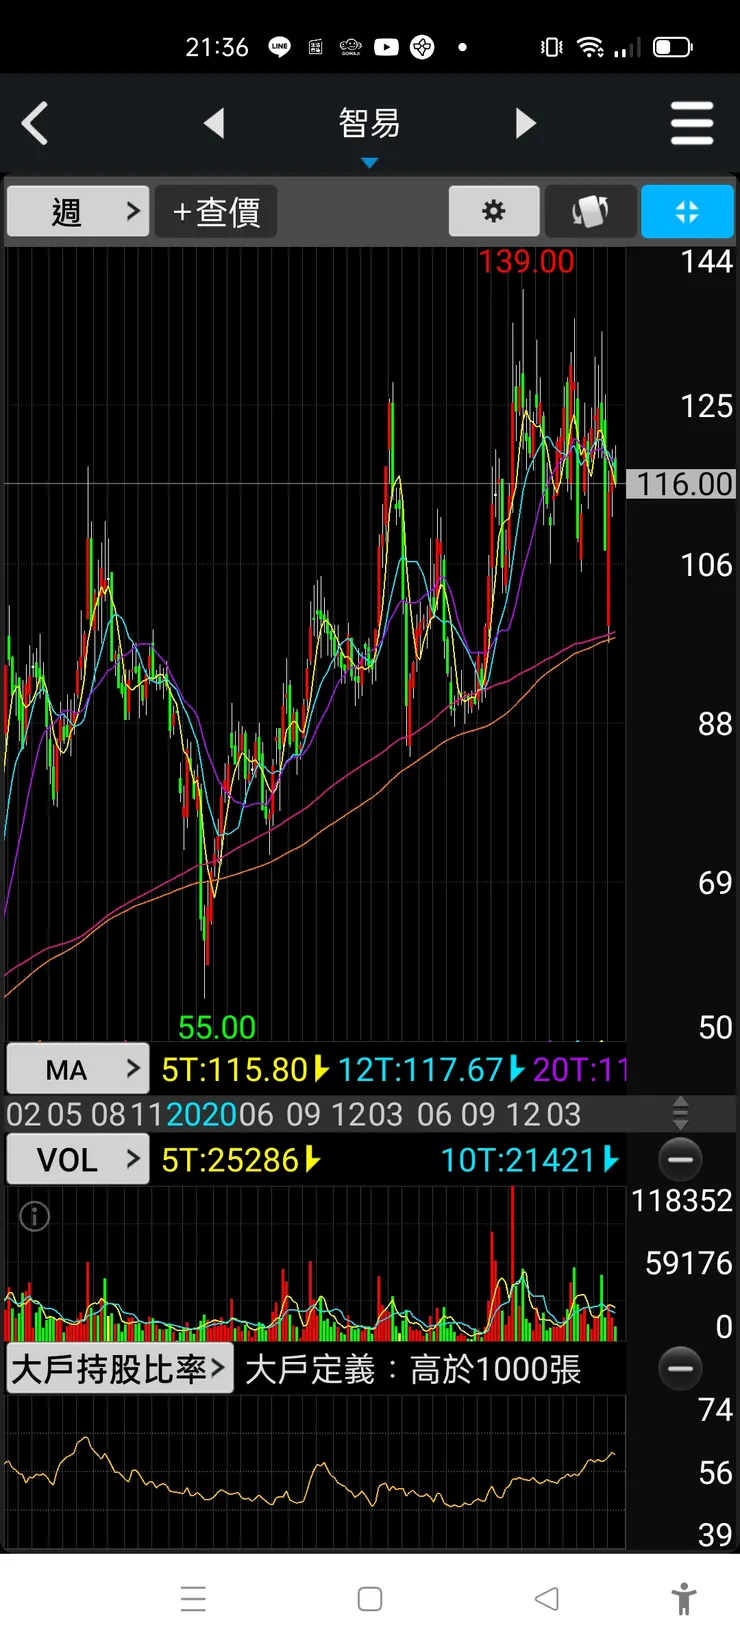Open the 大戶持股比率 indicator dropdown
Viewport: 740px width, 1644px height.
[120, 1369]
